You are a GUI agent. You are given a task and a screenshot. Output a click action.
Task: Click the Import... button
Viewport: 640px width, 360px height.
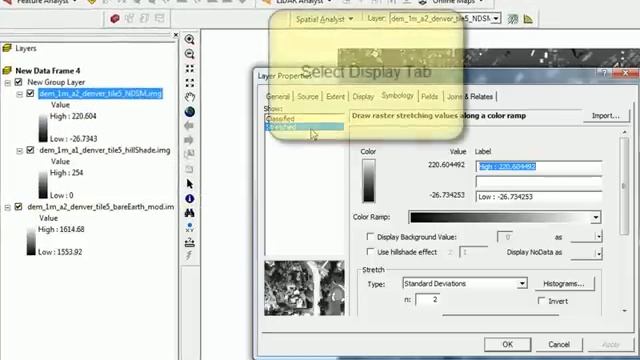[605, 116]
